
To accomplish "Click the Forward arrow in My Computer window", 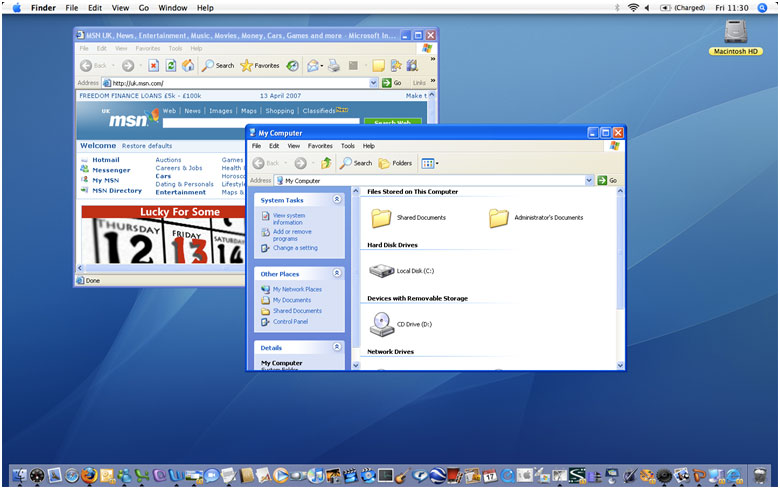I will [x=300, y=163].
